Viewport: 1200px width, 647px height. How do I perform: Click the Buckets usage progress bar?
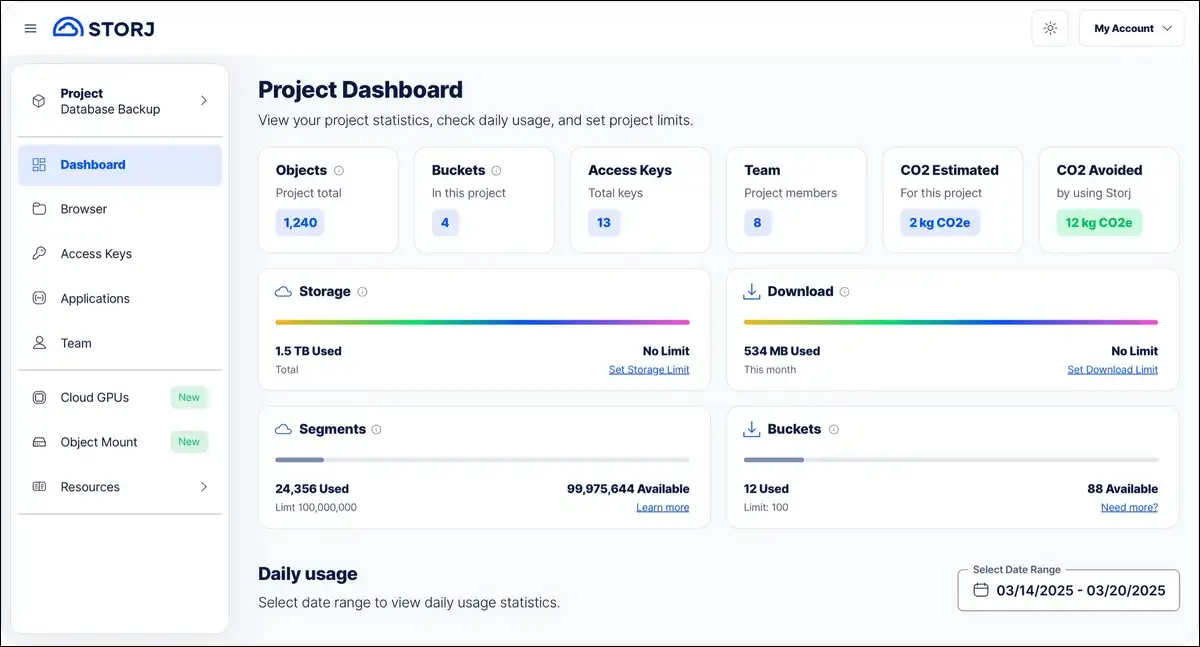pos(951,460)
